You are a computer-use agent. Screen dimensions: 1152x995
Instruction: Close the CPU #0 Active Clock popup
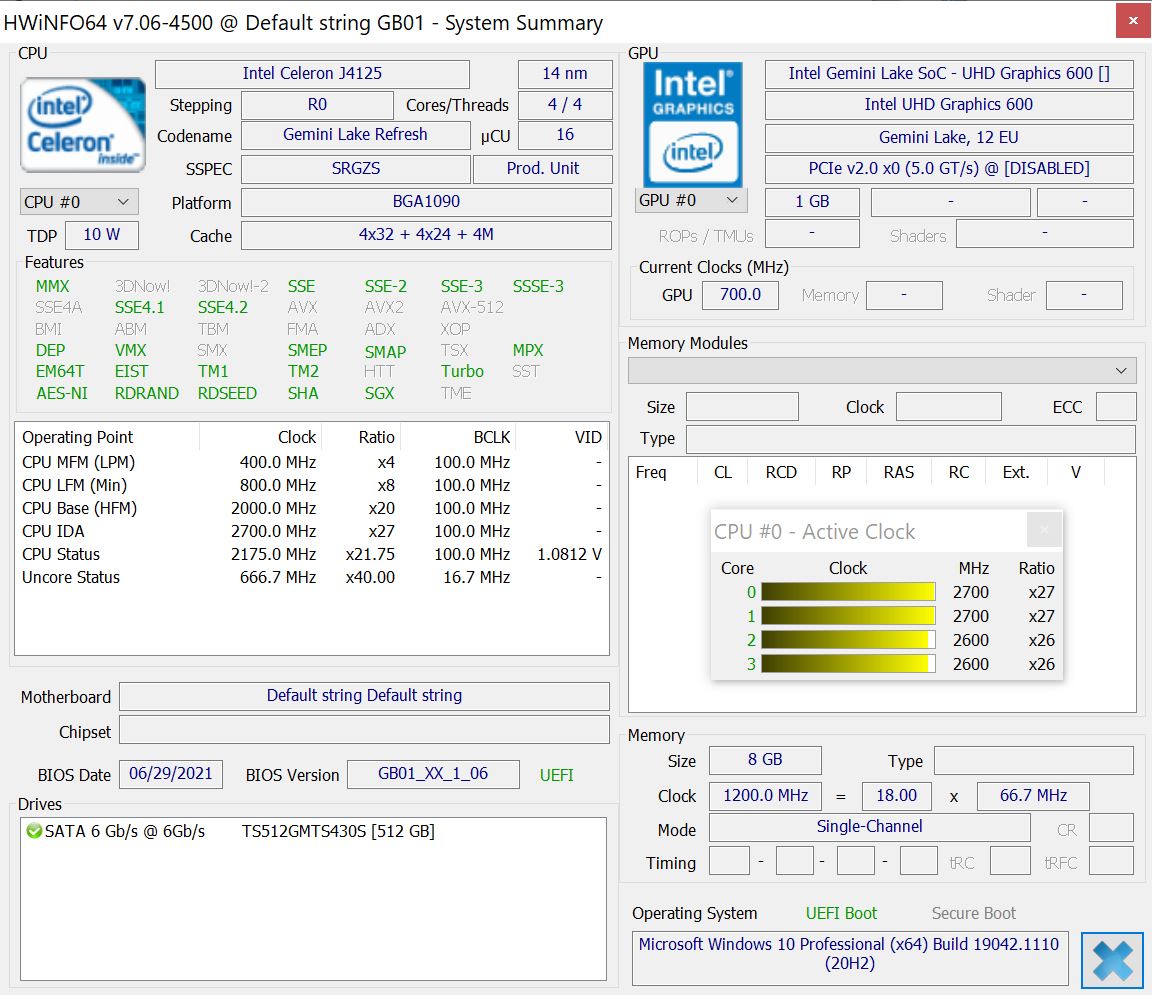(x=1044, y=530)
